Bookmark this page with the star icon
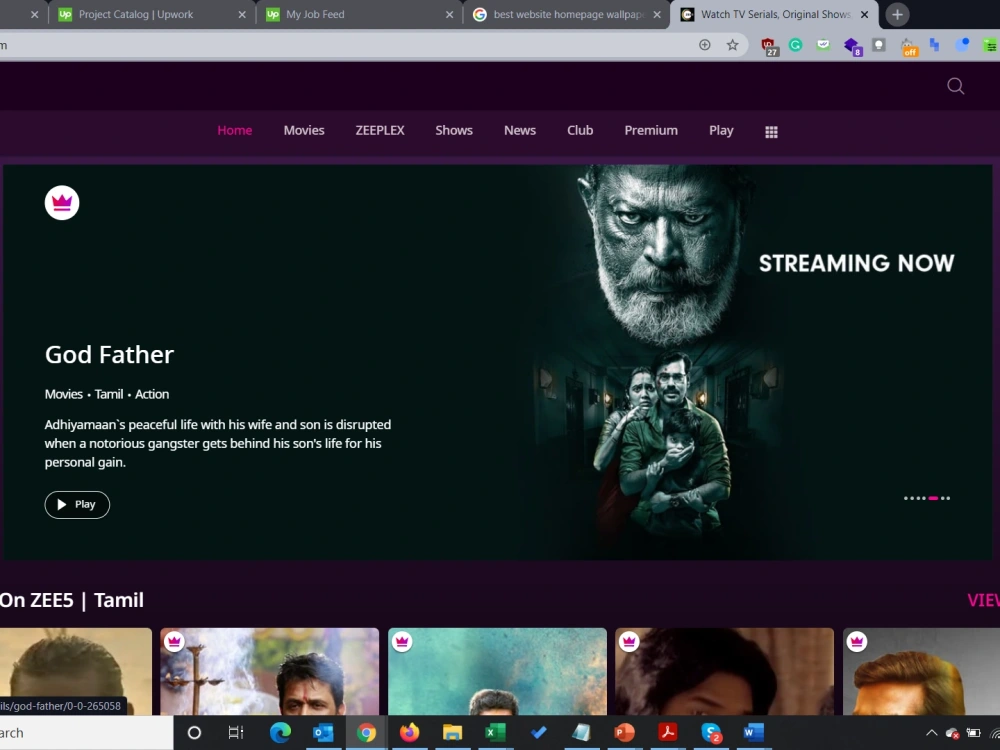Viewport: 1000px width, 750px height. click(732, 45)
